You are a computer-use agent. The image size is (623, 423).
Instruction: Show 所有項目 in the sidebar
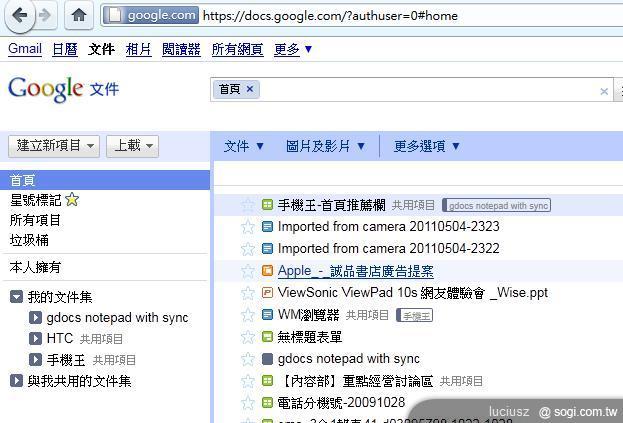point(35,220)
